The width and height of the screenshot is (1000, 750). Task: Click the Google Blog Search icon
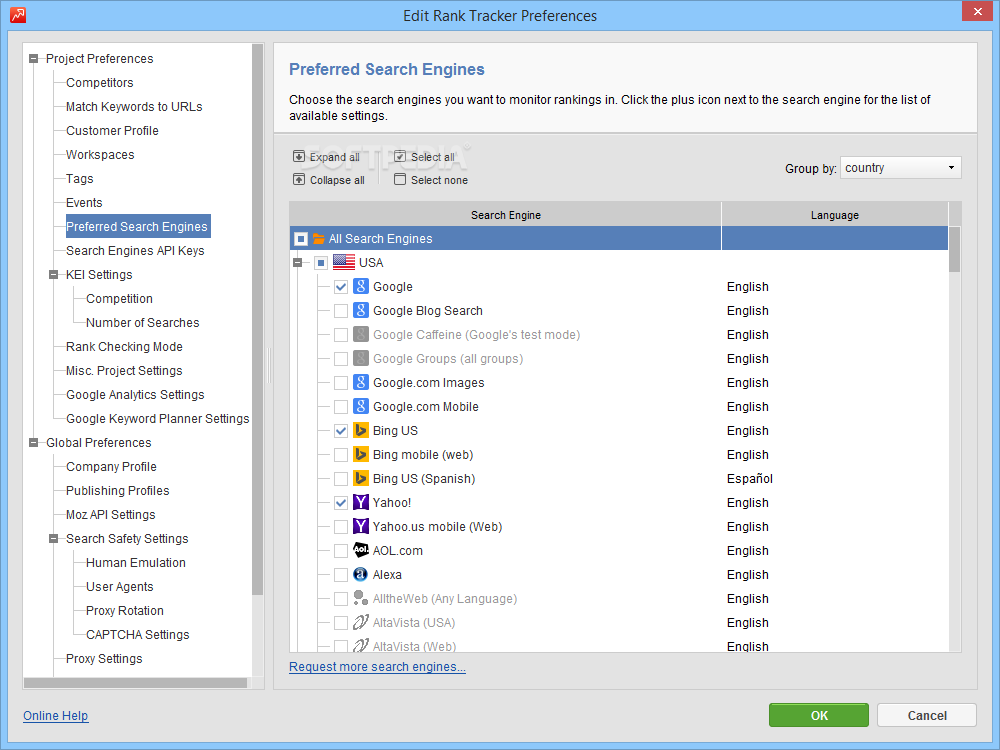[x=361, y=311]
